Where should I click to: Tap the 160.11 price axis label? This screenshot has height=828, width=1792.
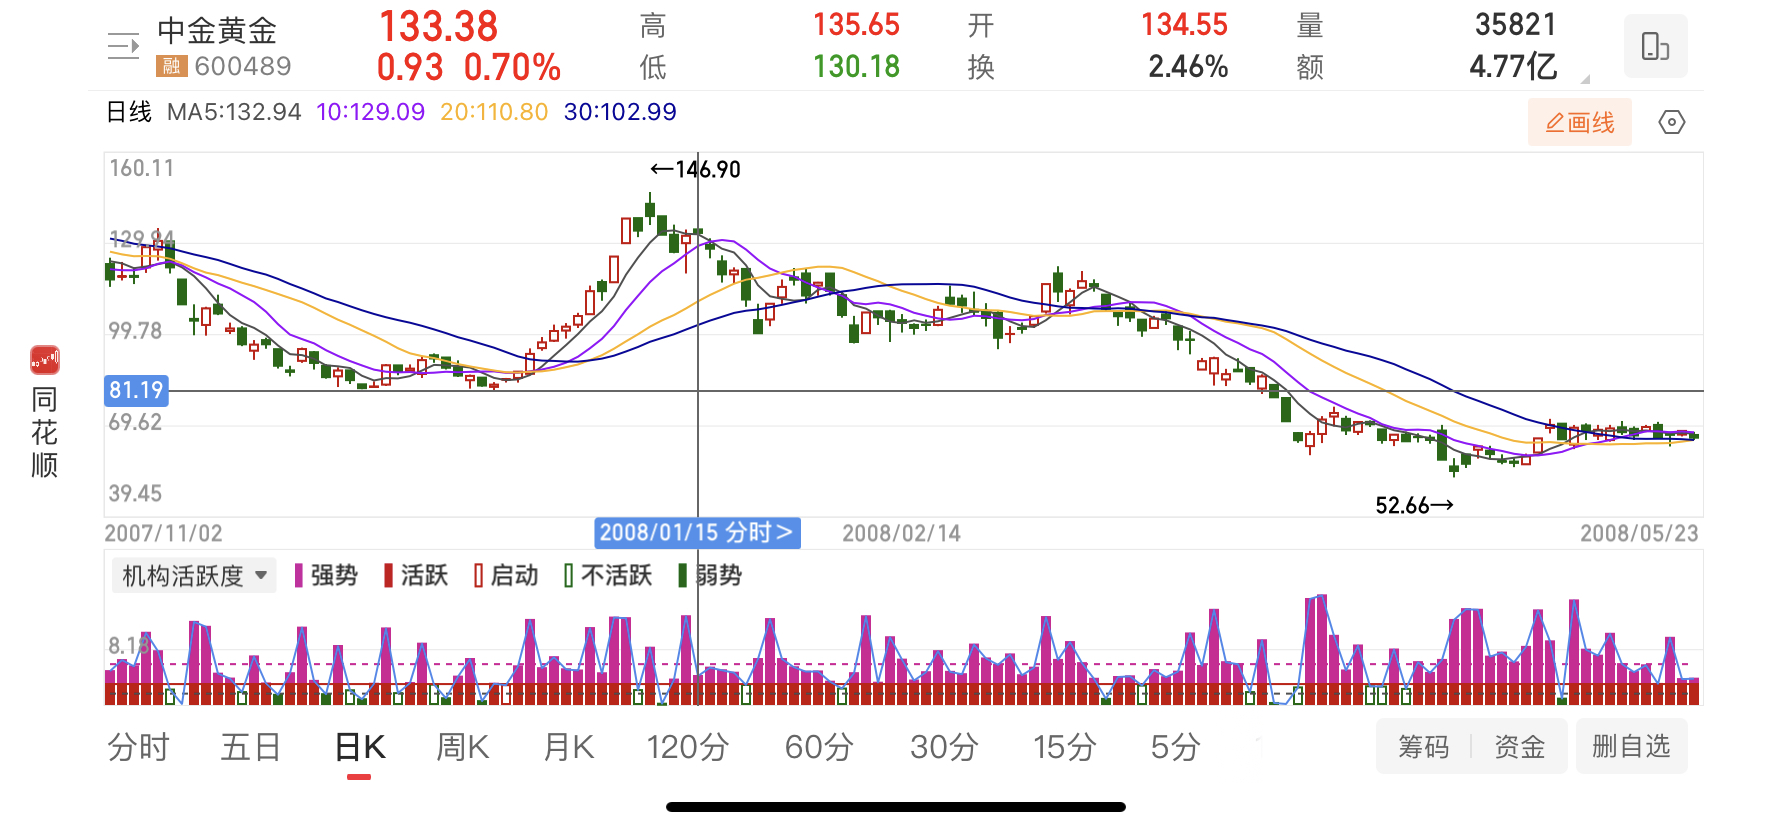tap(141, 168)
